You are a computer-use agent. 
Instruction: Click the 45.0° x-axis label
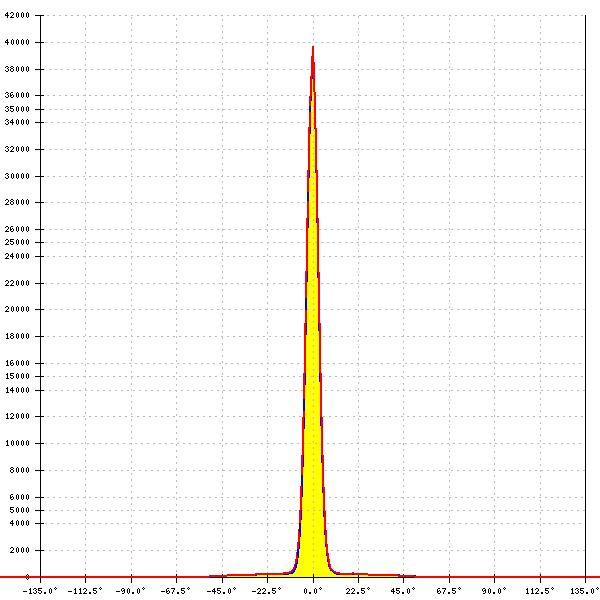[x=403, y=591]
